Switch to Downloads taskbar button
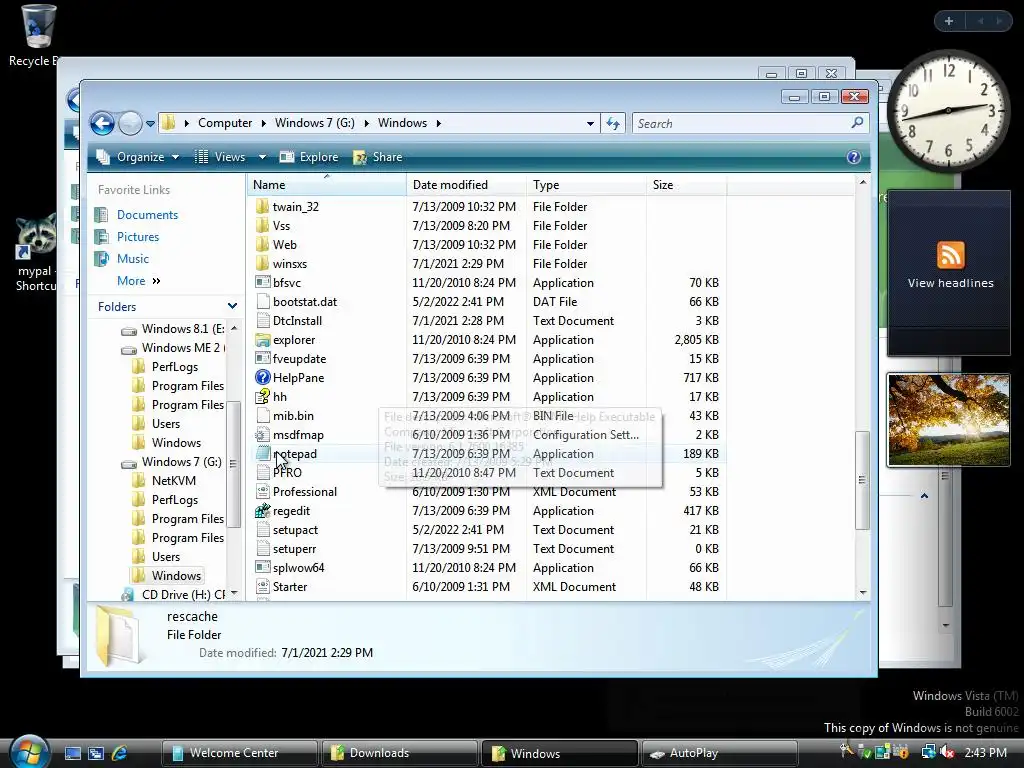This screenshot has width=1024, height=768. point(399,753)
